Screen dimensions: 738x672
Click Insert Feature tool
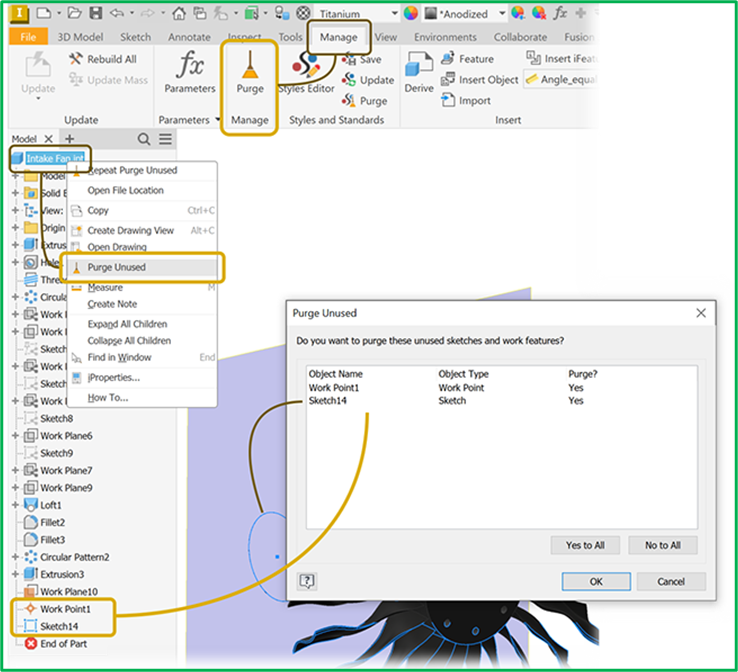(x=467, y=59)
